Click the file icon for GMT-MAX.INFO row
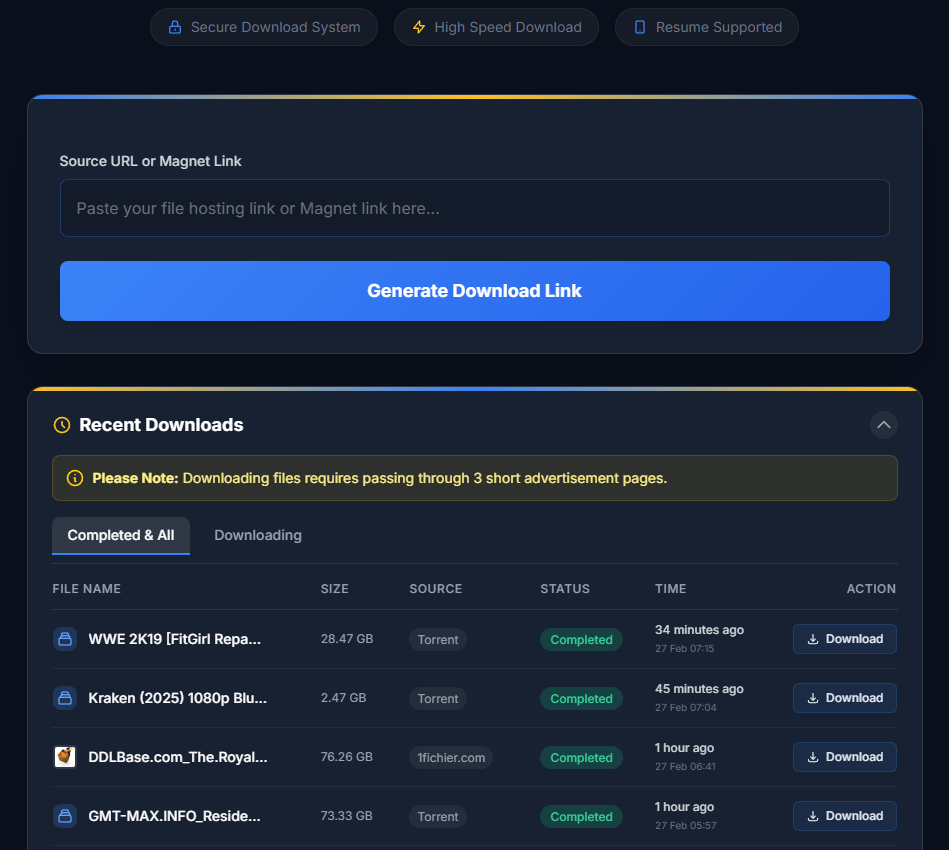 tap(65, 816)
